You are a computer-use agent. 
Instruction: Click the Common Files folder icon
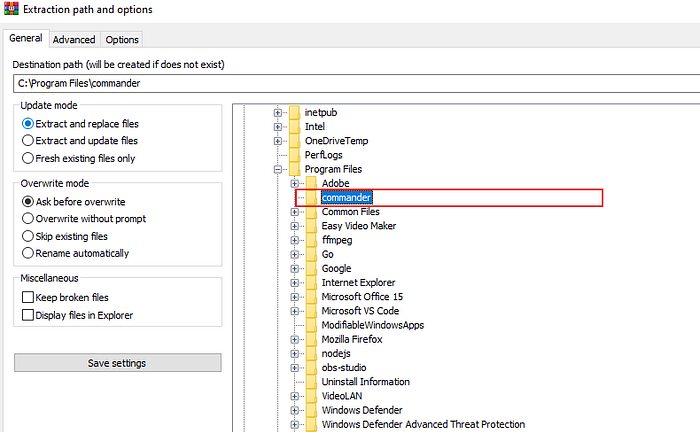click(312, 212)
